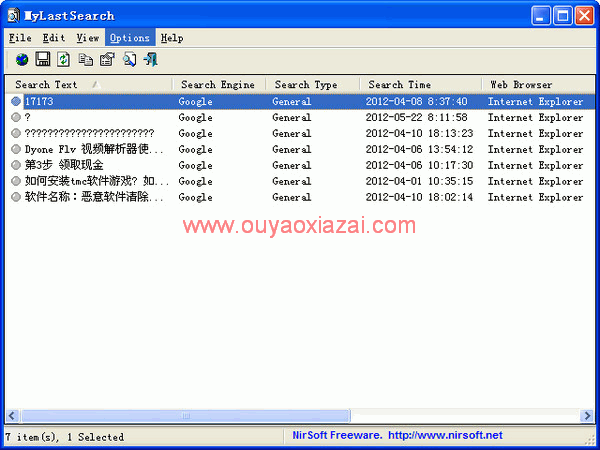Open the View menu
Screen dimensions: 600x450
[88, 38]
